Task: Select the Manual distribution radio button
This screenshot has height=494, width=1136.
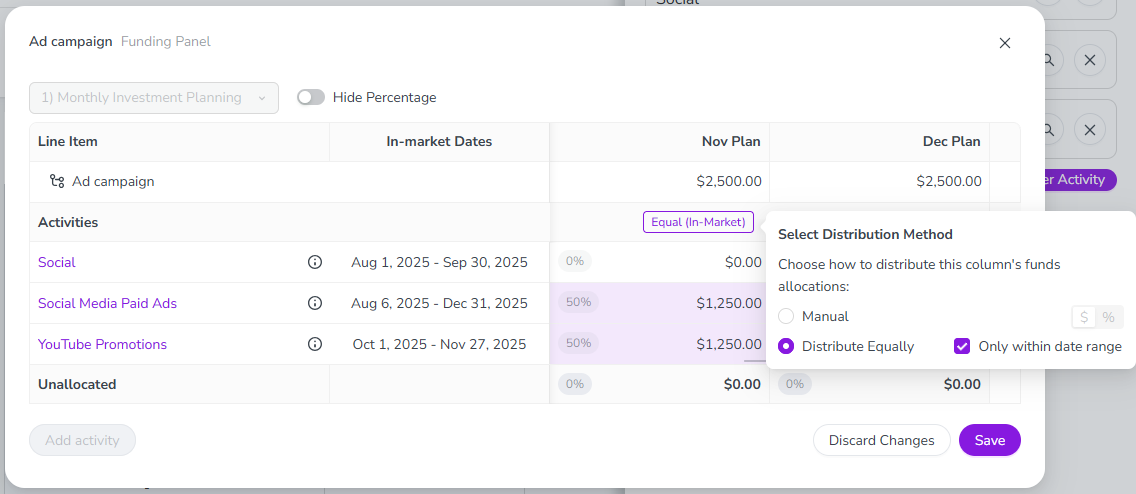Action: (x=786, y=316)
